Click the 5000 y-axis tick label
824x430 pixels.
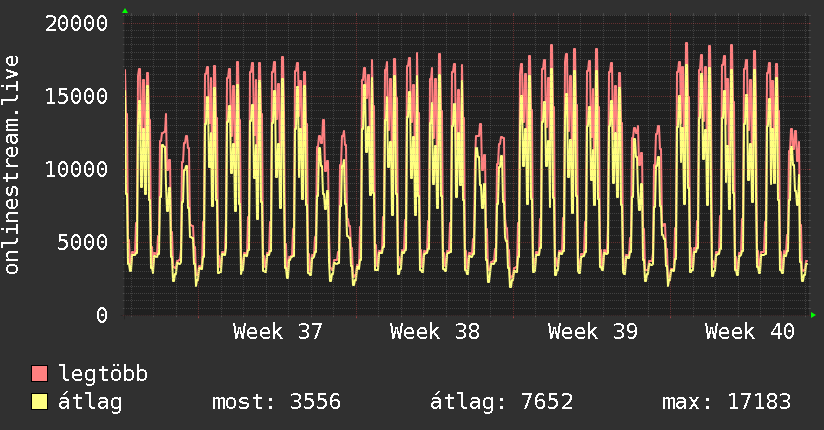(x=83, y=242)
